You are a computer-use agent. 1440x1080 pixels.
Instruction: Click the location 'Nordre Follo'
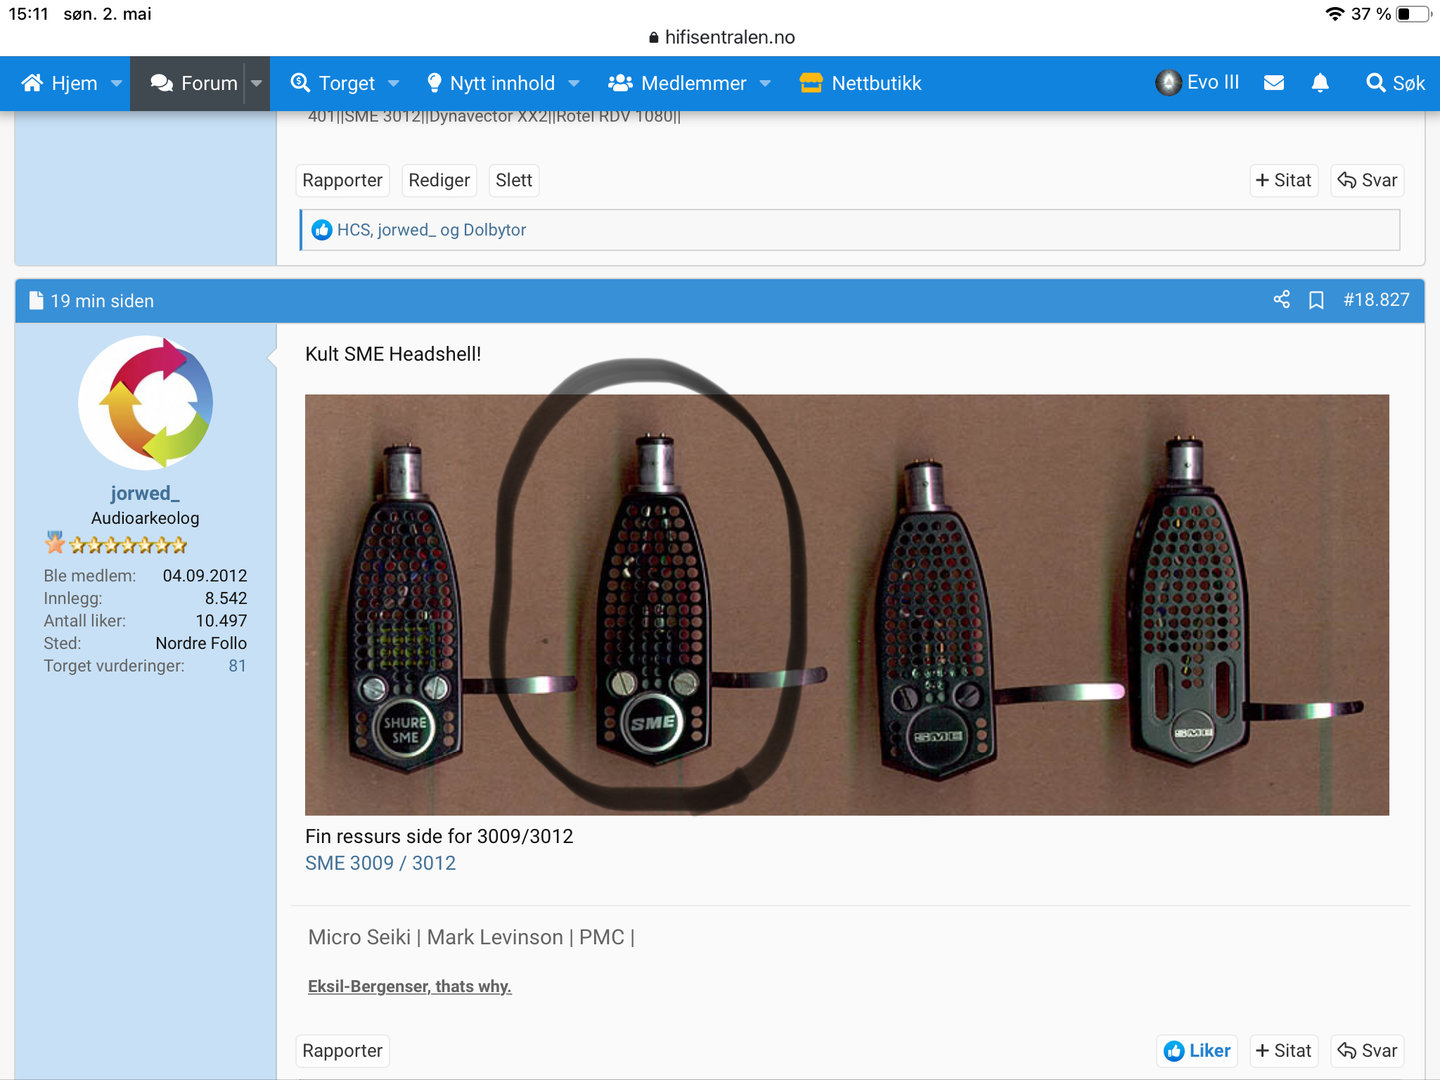coord(201,643)
